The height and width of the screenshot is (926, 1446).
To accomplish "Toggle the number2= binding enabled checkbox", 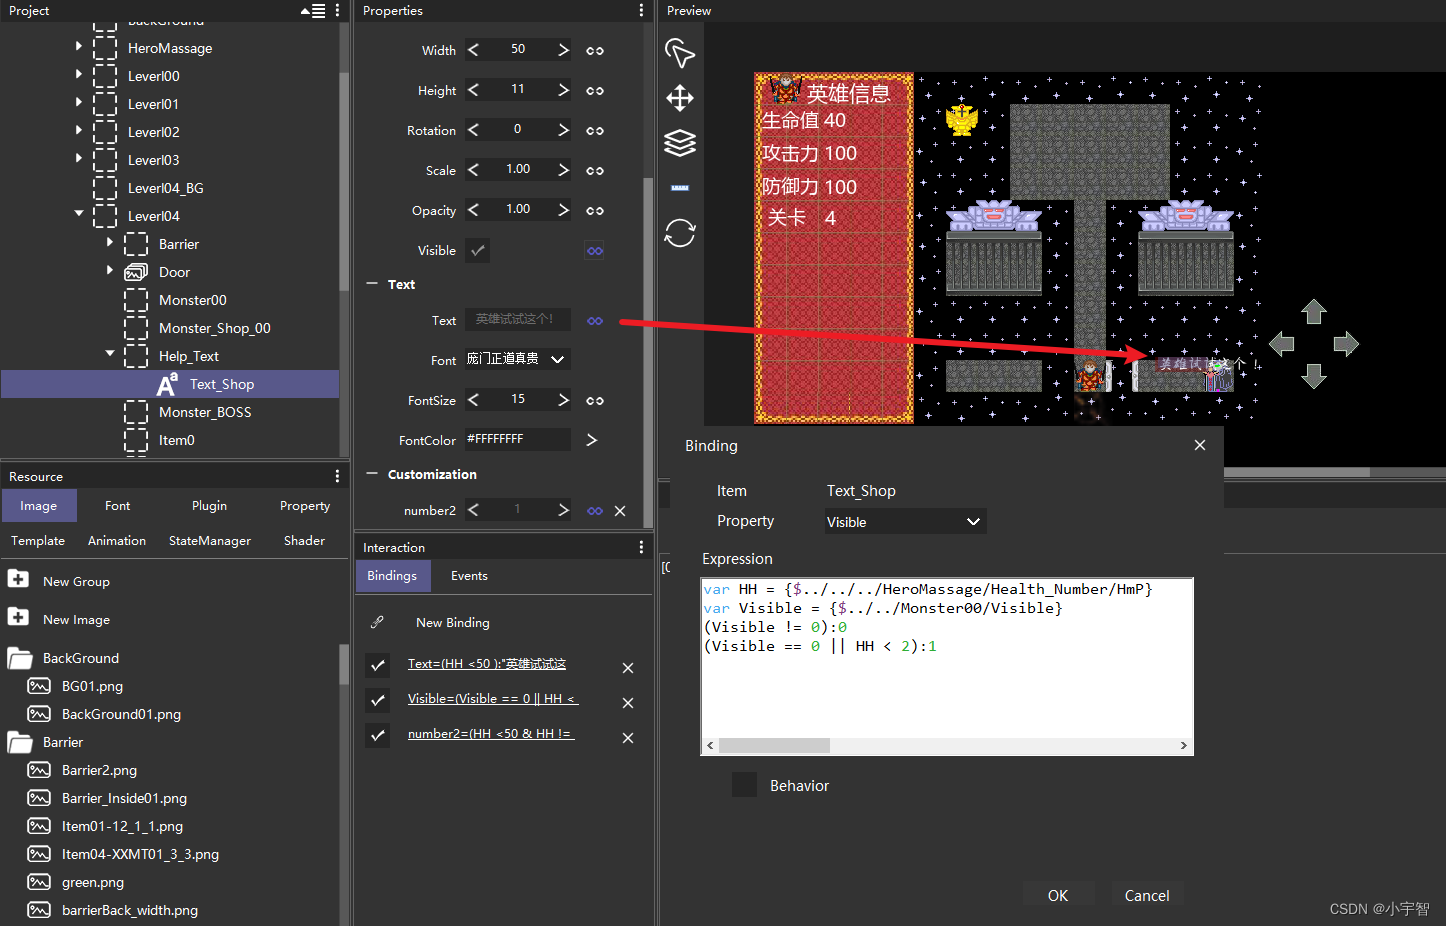I will (378, 735).
